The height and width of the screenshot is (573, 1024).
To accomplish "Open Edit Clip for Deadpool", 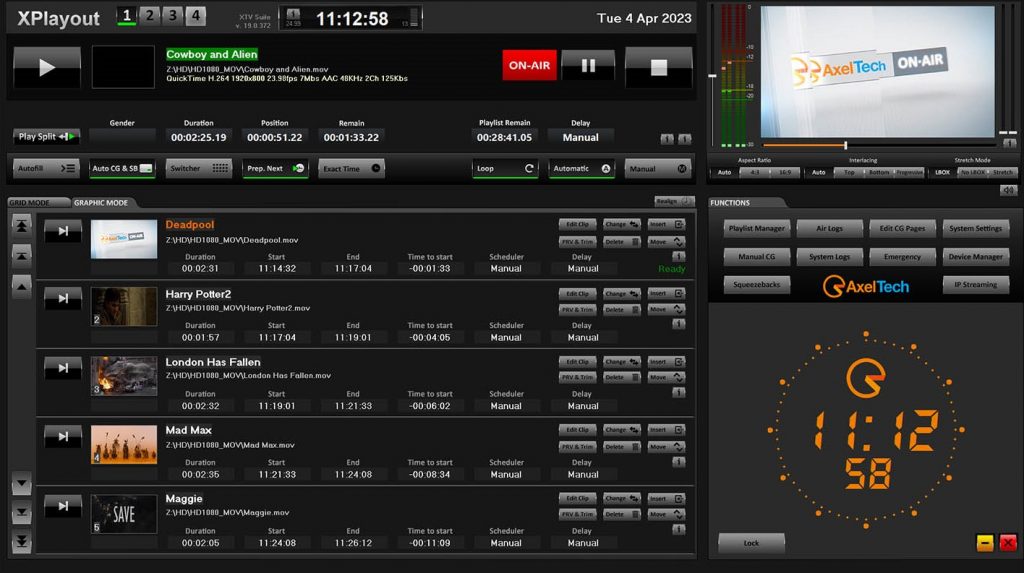I will 577,224.
